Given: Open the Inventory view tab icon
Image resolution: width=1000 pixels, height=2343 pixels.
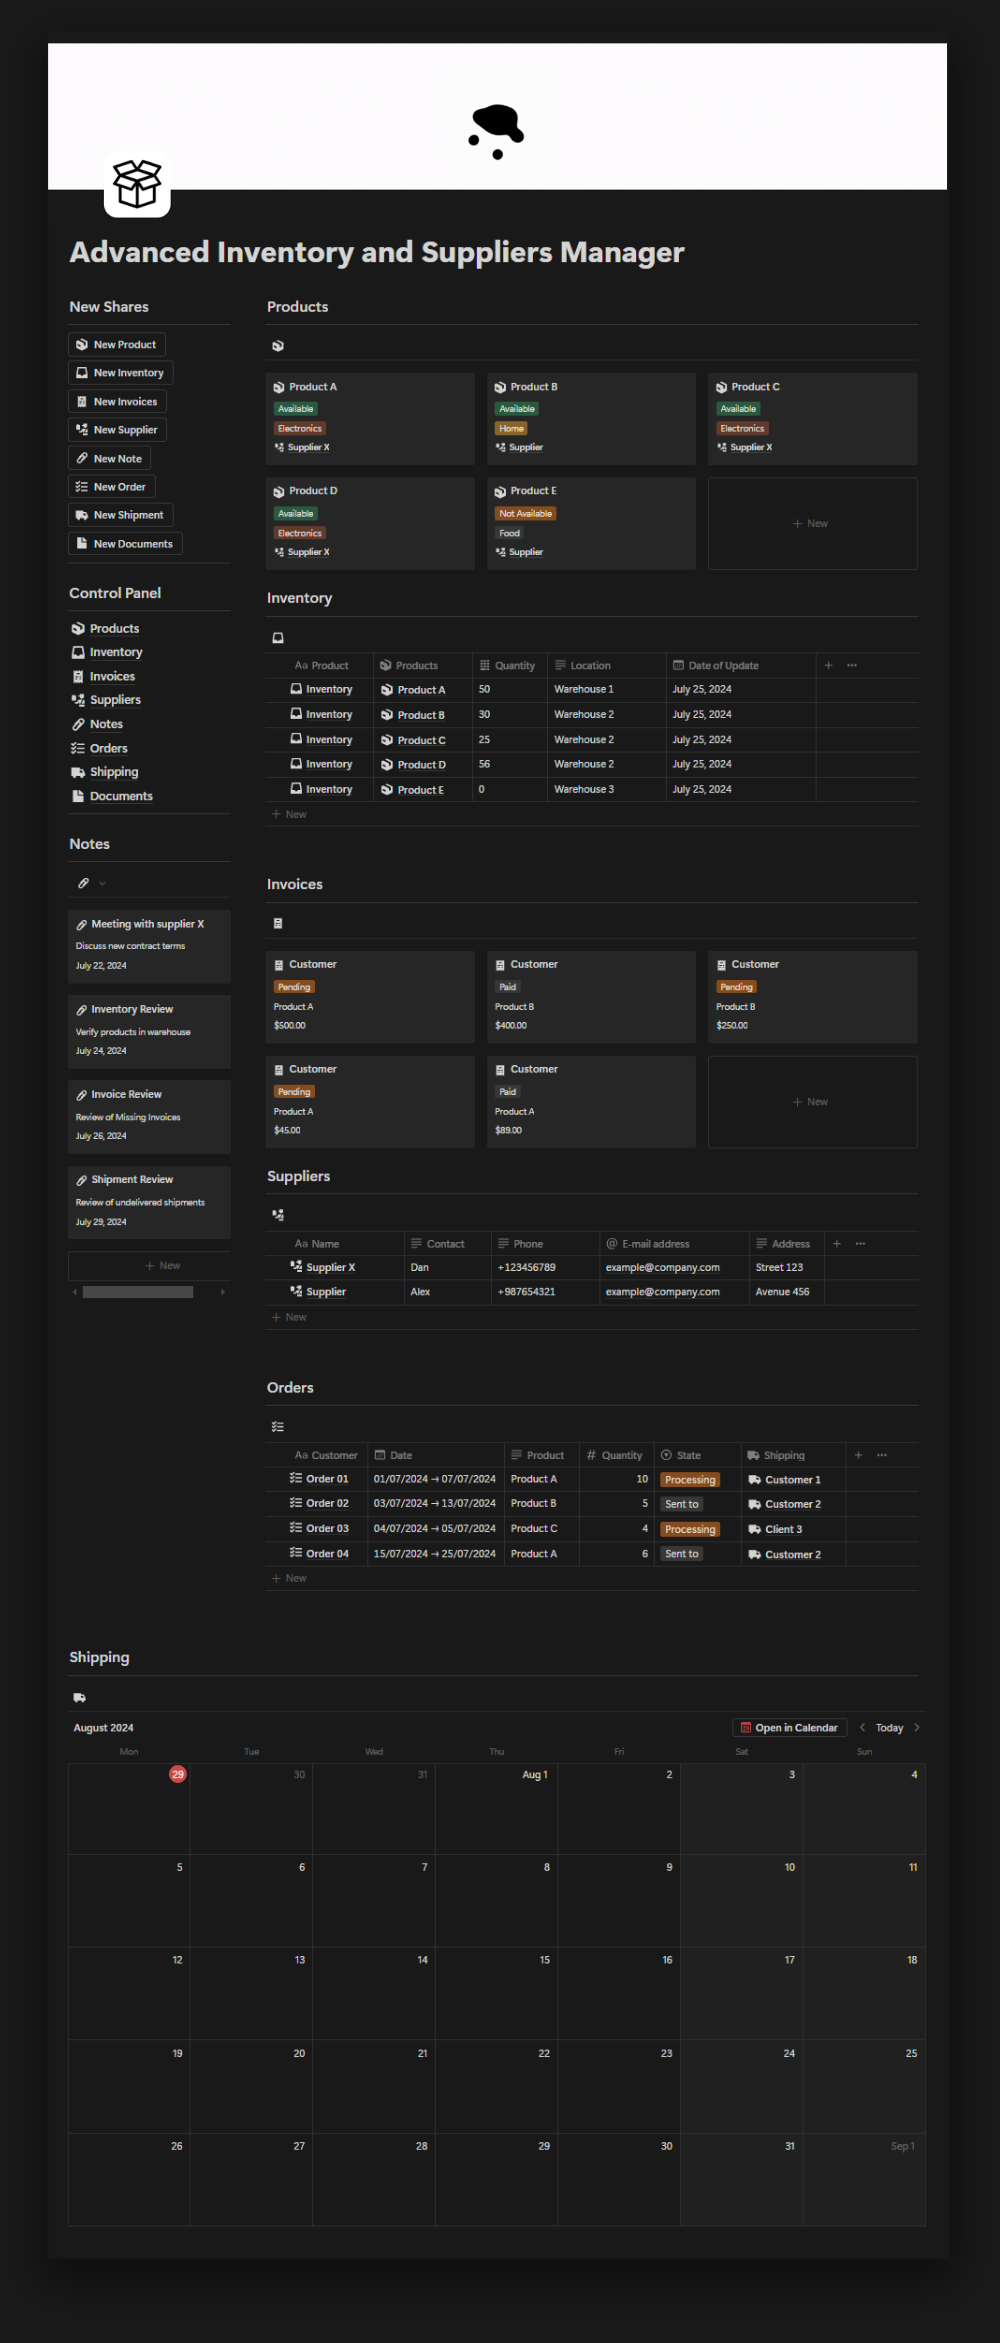Looking at the screenshot, I should click(x=278, y=638).
